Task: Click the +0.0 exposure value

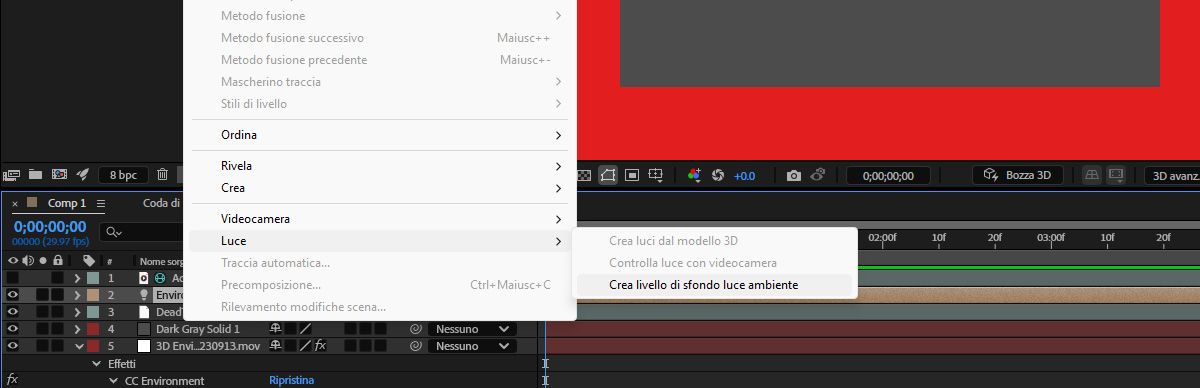Action: [745, 176]
